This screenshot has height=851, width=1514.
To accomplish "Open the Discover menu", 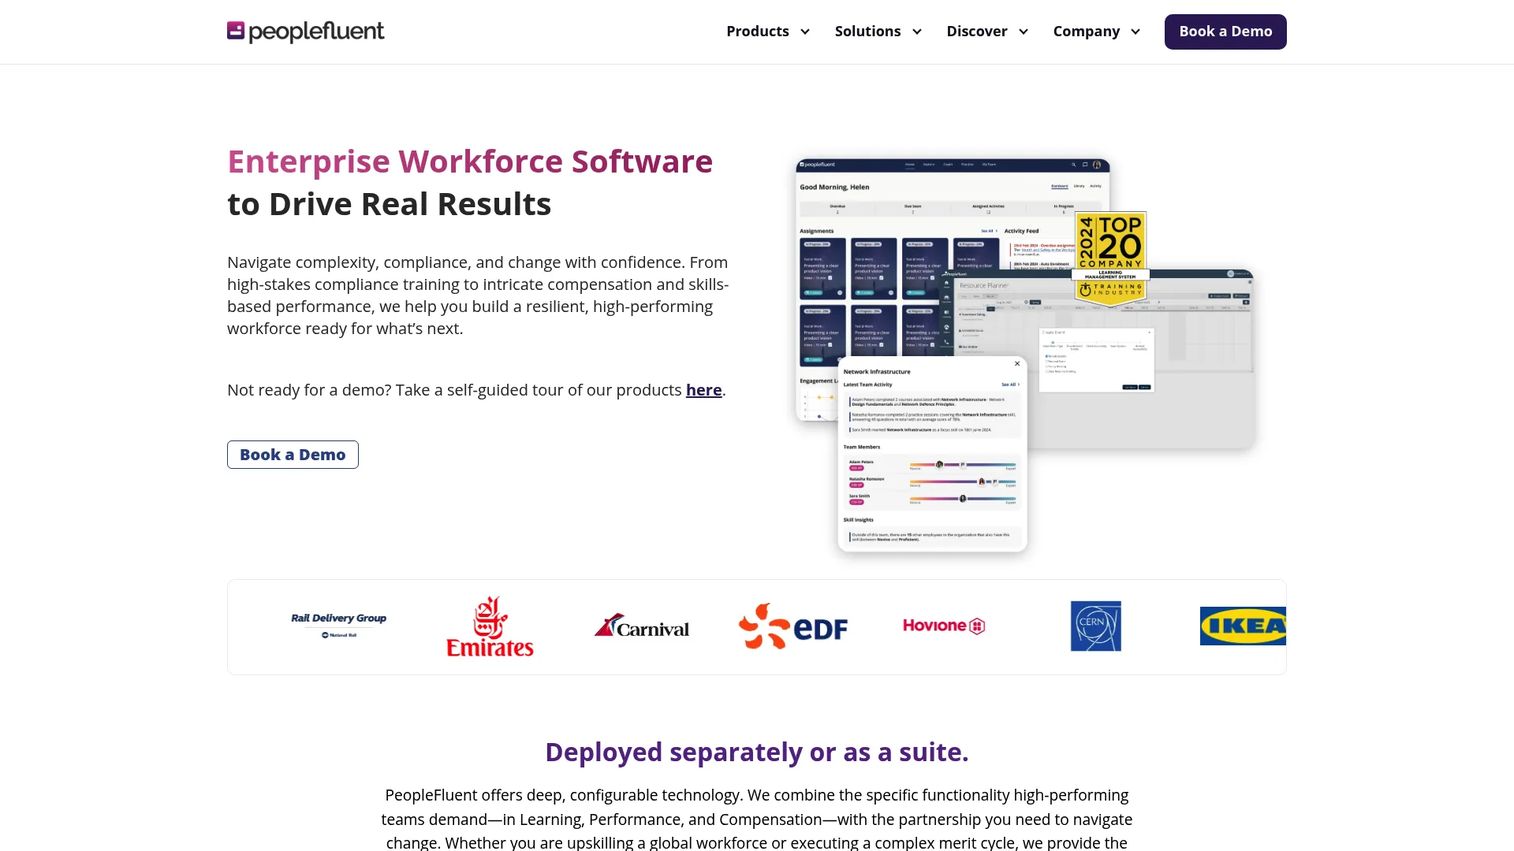I will (x=976, y=31).
